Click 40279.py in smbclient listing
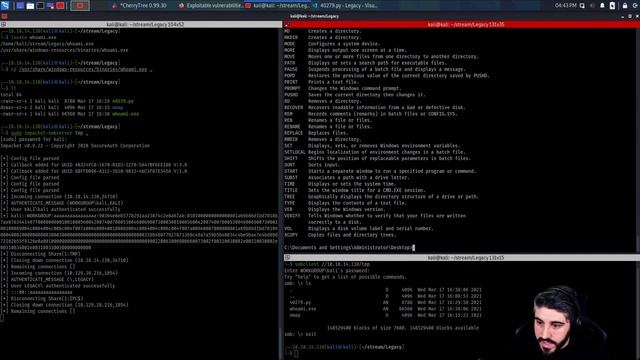The width and height of the screenshot is (640, 360). (x=300, y=302)
